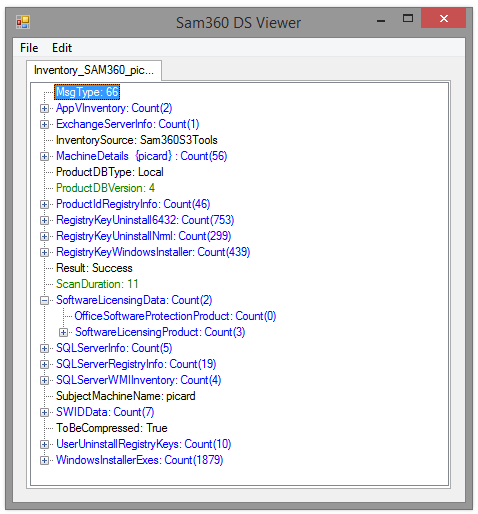Select the ScanDuration: 11 item
478x514 pixels.
97,284
